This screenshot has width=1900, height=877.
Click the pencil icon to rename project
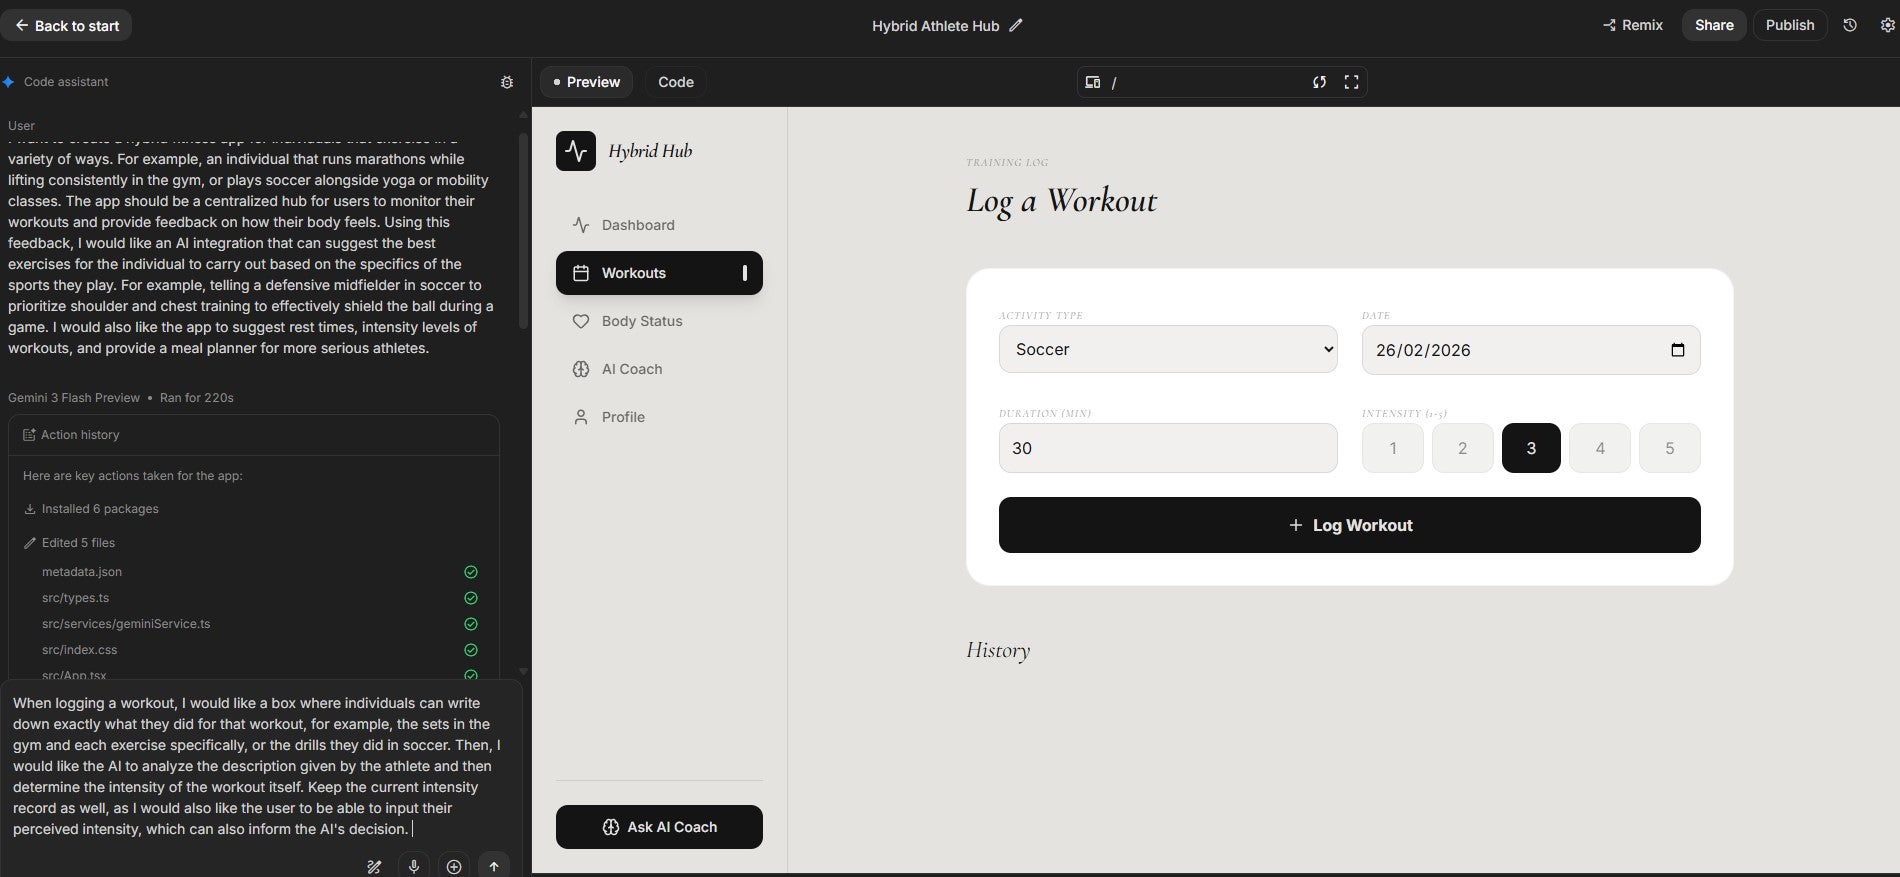pyautogui.click(x=1016, y=26)
